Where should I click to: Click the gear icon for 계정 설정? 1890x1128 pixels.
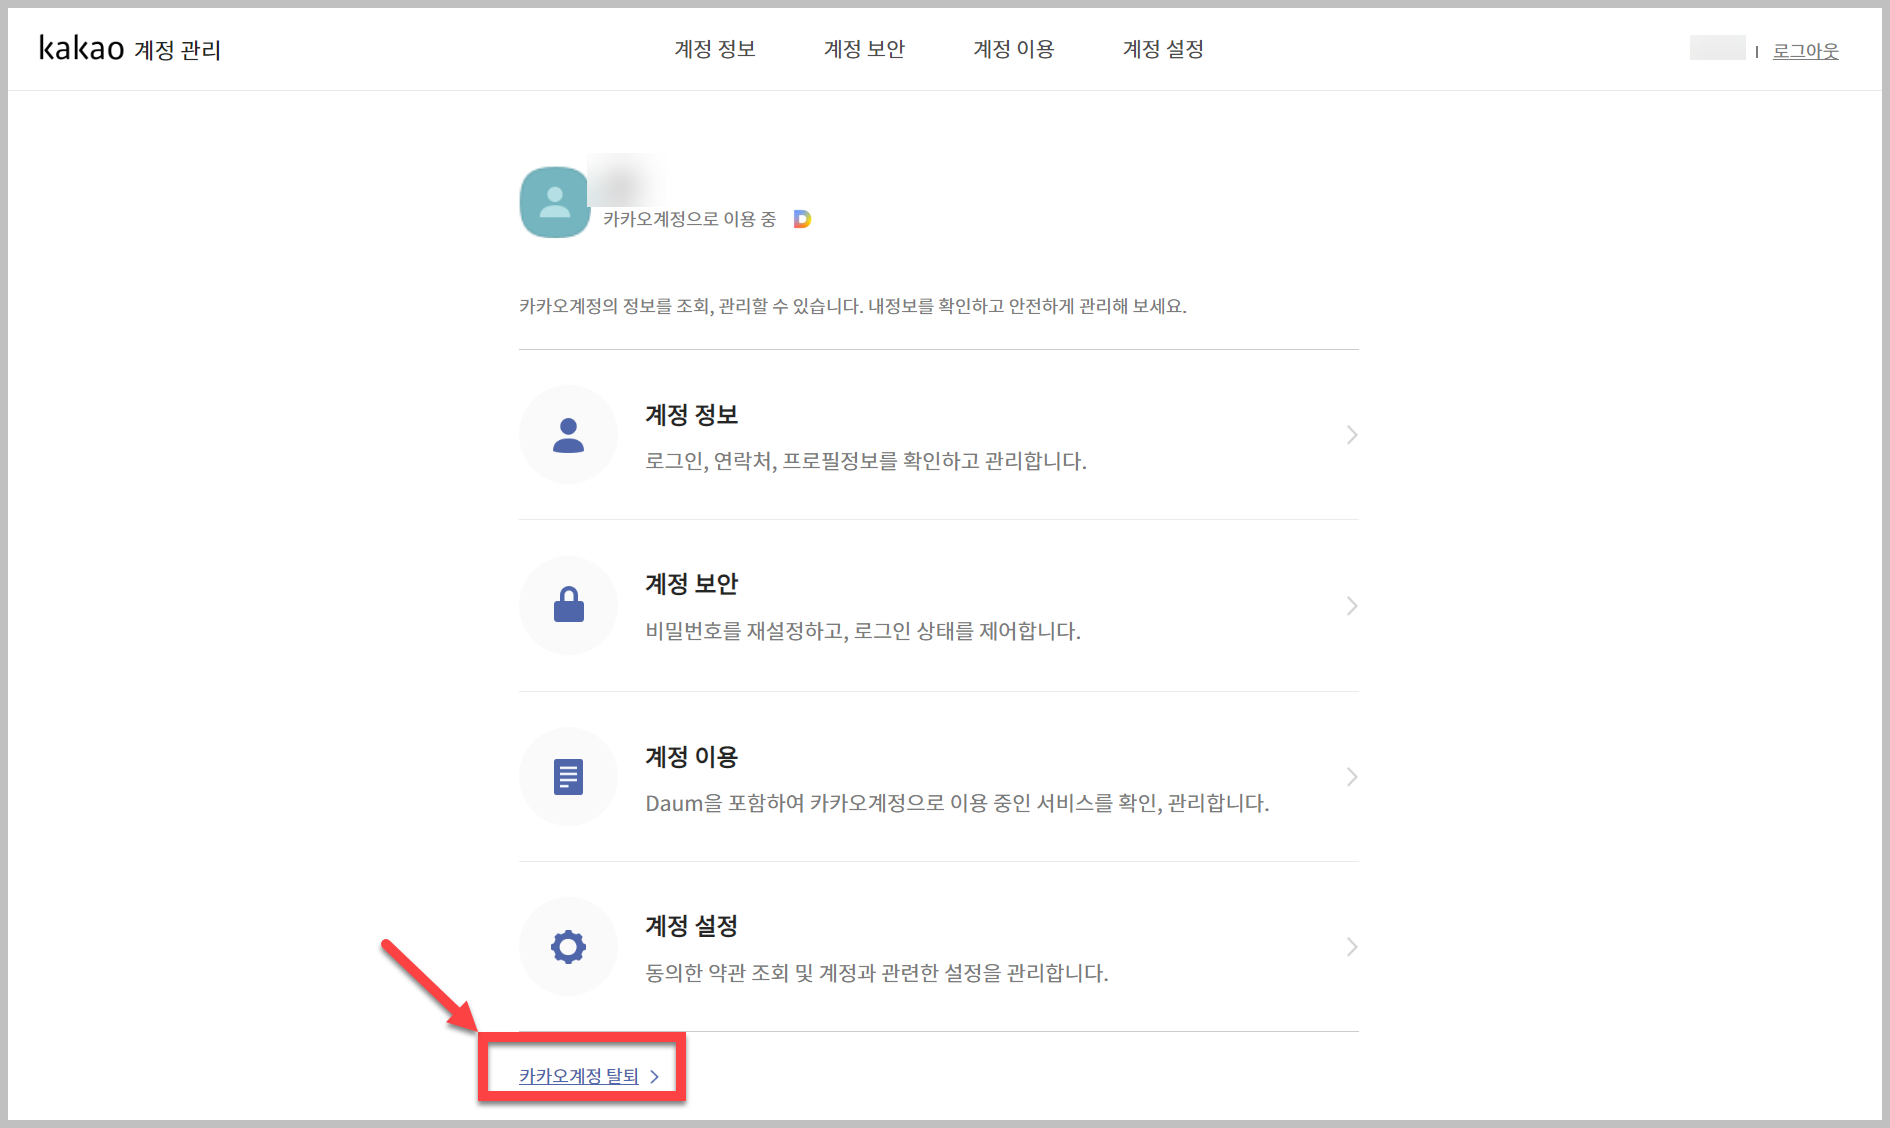click(x=568, y=946)
